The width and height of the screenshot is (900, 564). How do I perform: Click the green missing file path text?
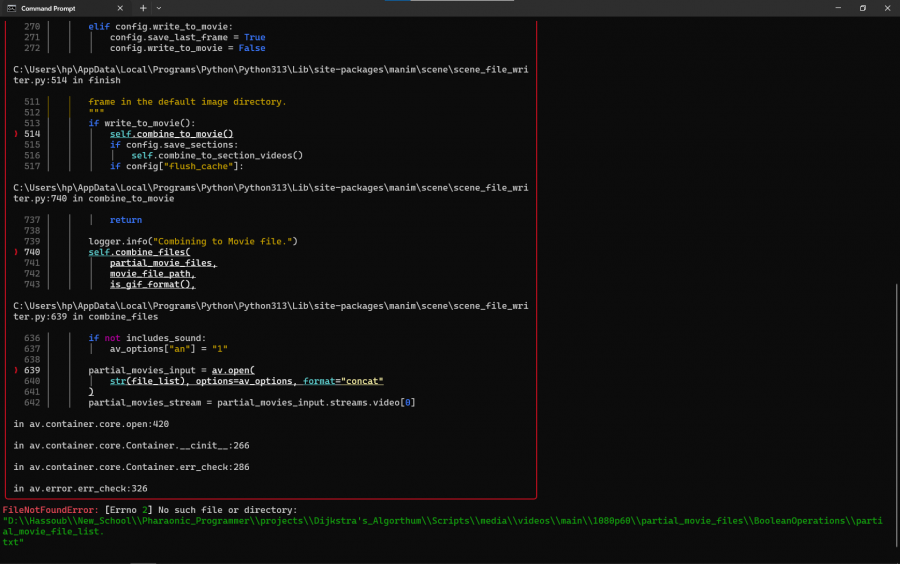point(440,521)
